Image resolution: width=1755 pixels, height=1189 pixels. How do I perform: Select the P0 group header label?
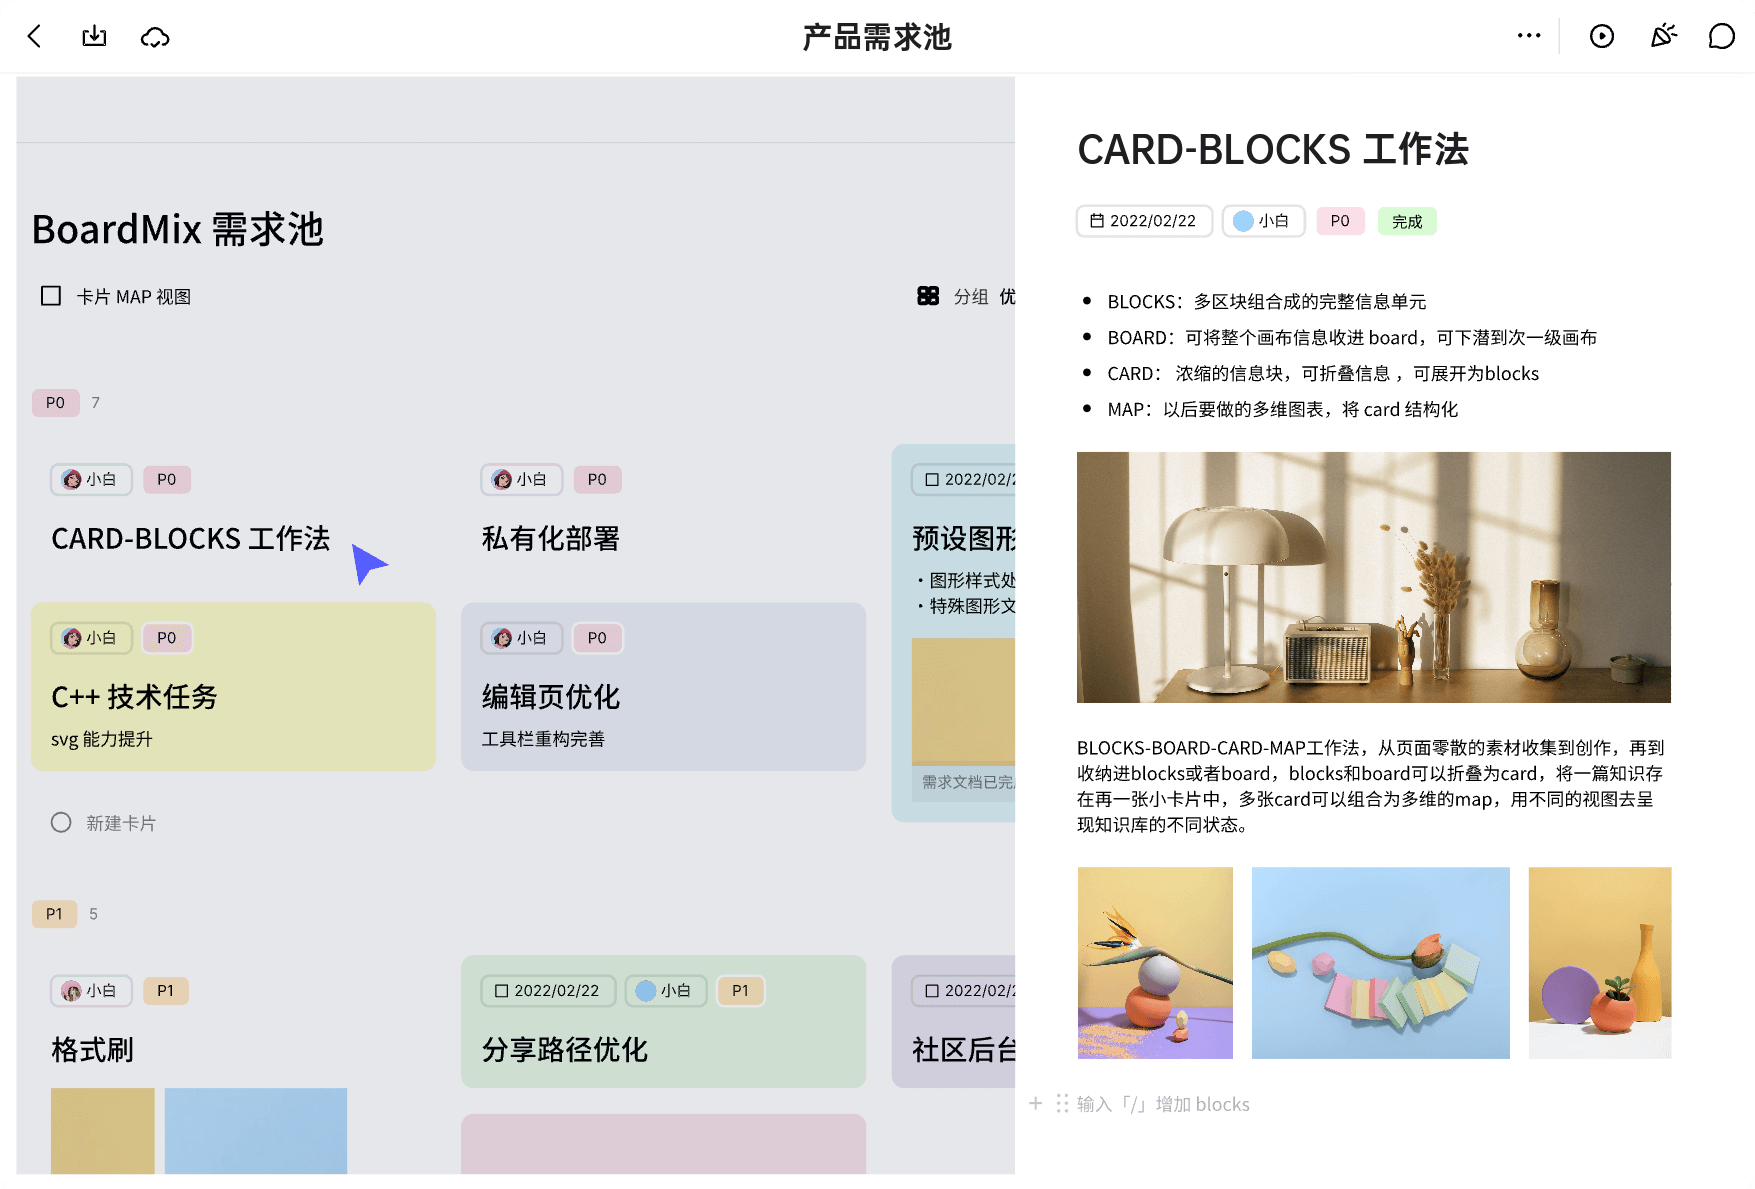tap(55, 403)
